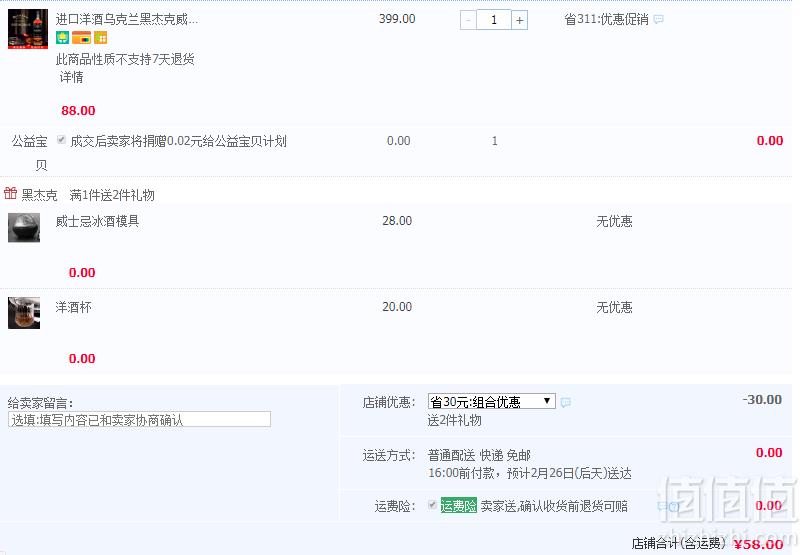Click the 卖家送,确认收货前退货可赔 text
Image resolution: width=807 pixels, height=555 pixels.
click(554, 506)
